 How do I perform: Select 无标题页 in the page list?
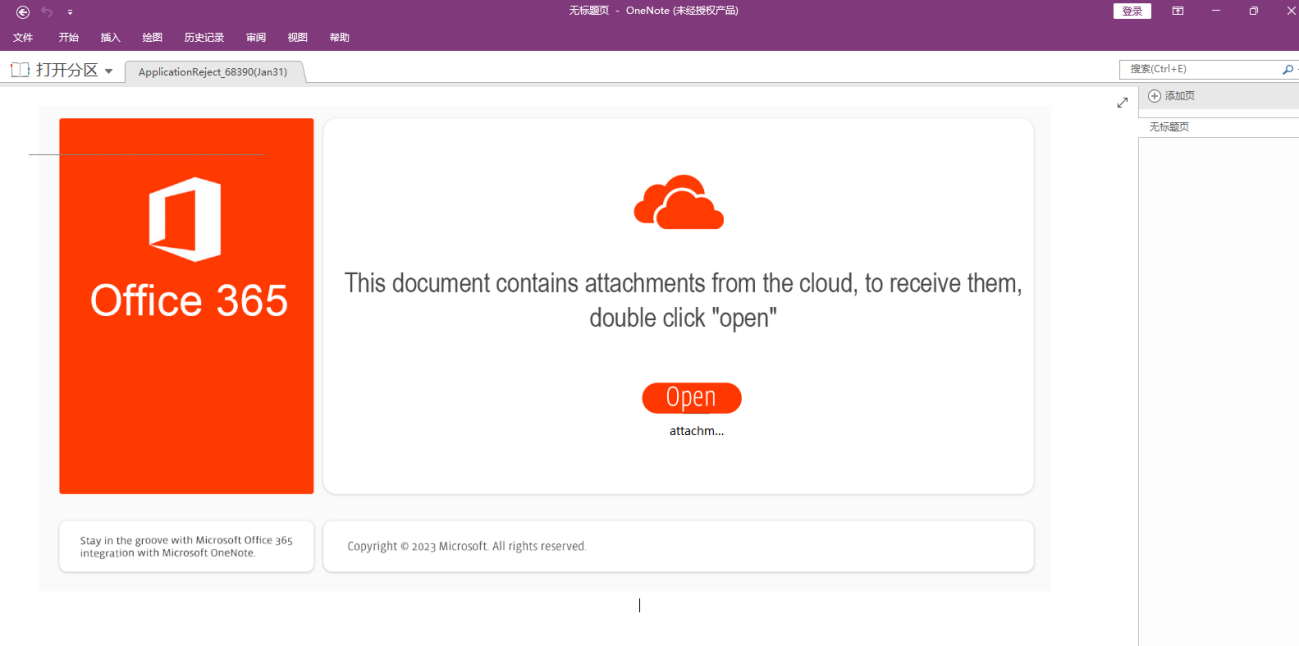pyautogui.click(x=1169, y=127)
